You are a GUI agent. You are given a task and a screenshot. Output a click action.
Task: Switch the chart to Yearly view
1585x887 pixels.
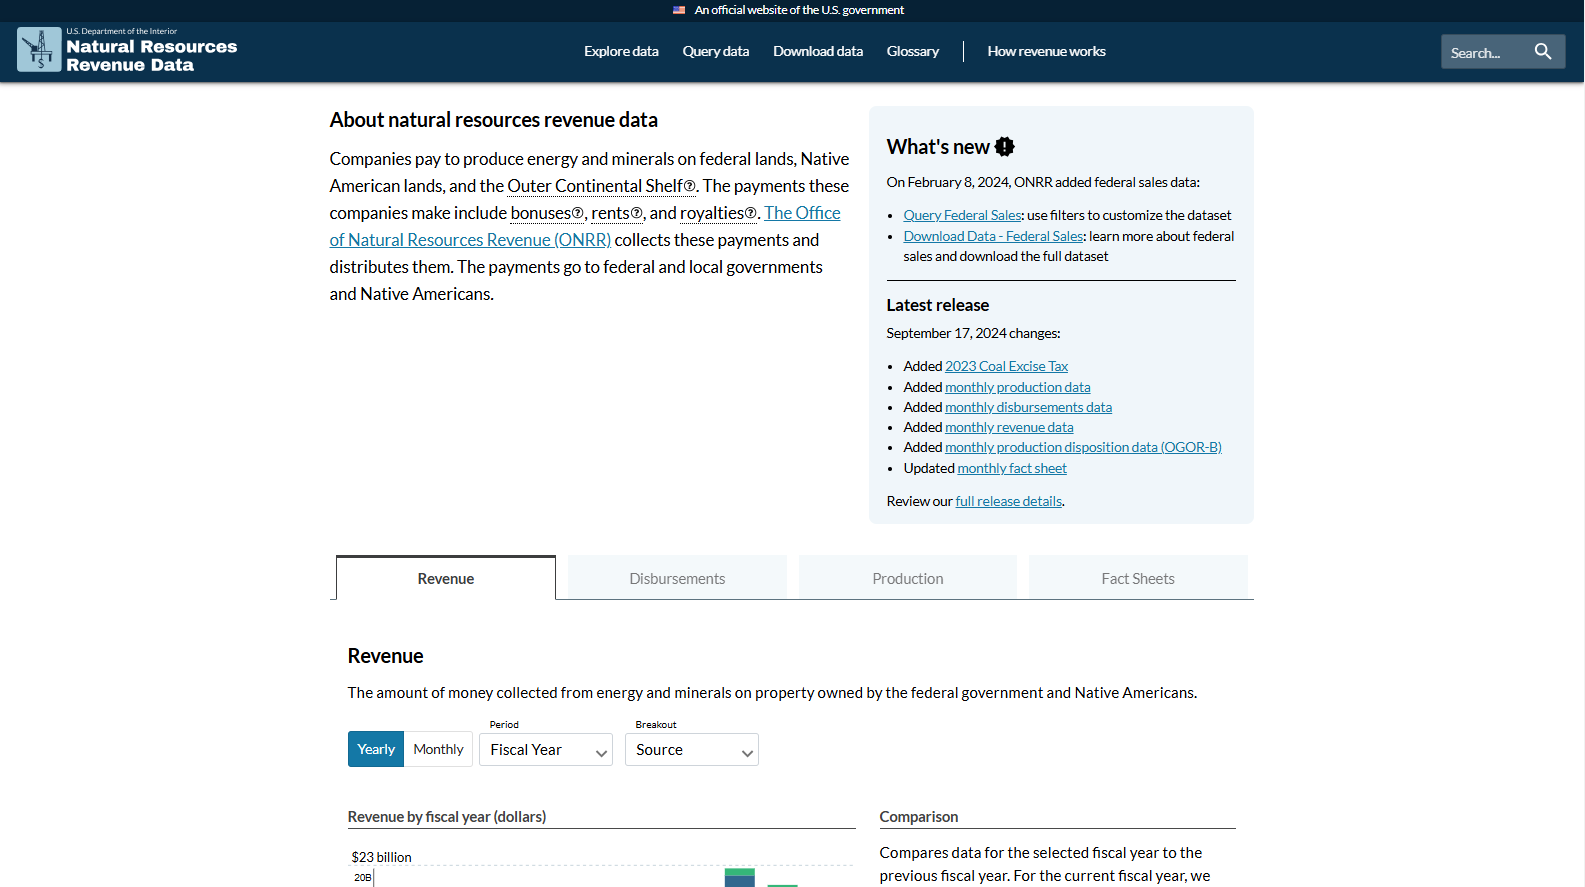point(376,749)
